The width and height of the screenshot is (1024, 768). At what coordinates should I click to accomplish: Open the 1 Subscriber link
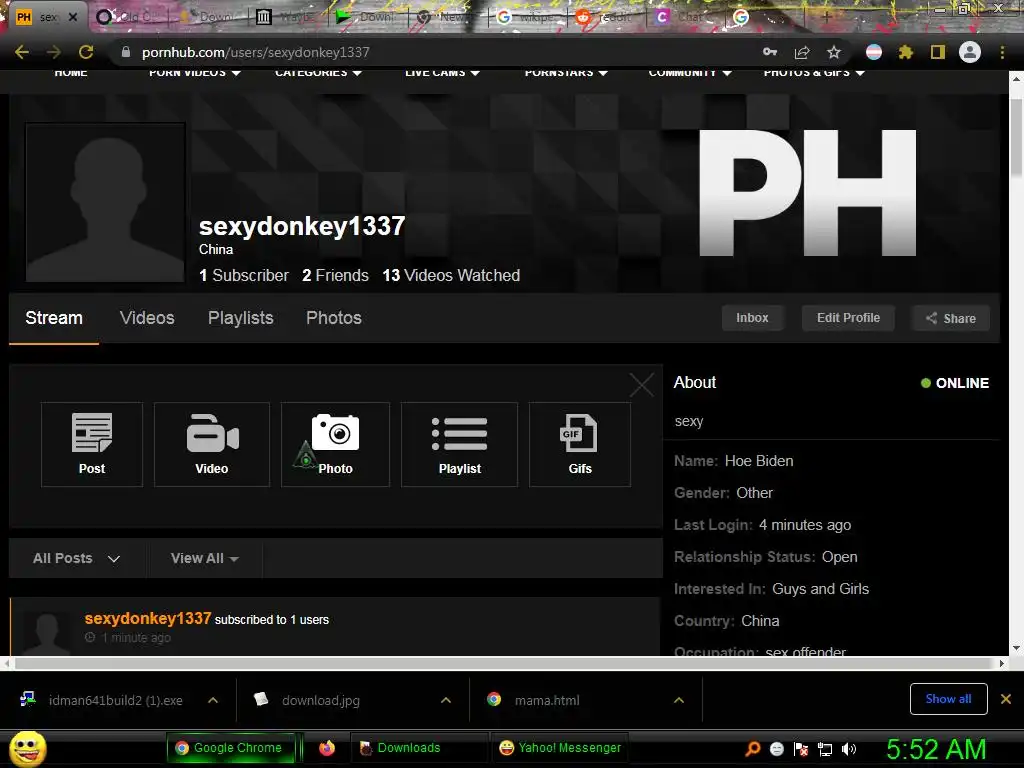pos(244,276)
